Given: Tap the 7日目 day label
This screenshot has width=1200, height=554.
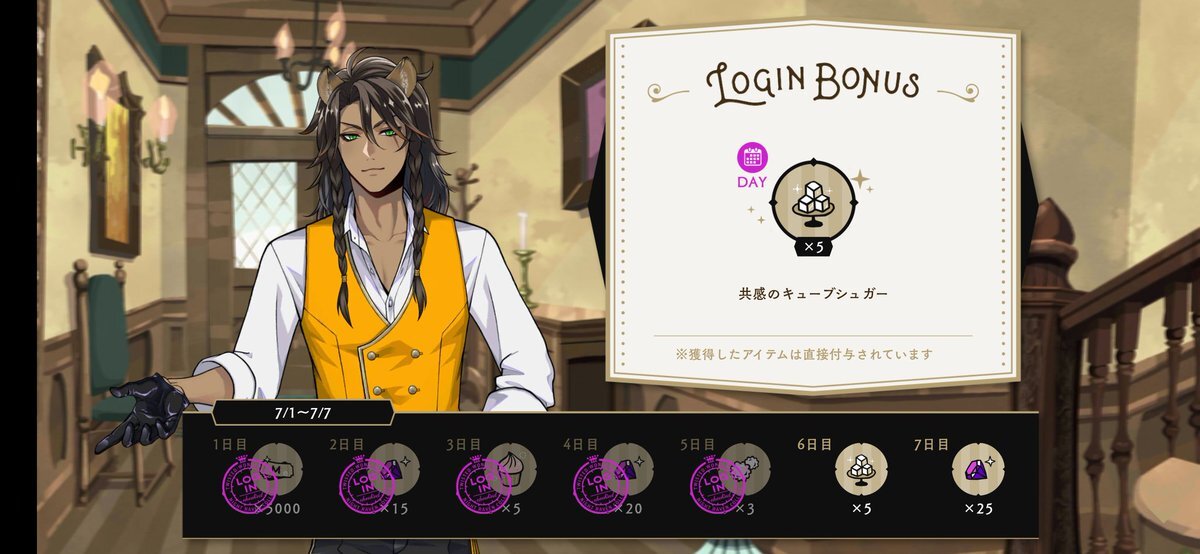Looking at the screenshot, I should (x=932, y=444).
